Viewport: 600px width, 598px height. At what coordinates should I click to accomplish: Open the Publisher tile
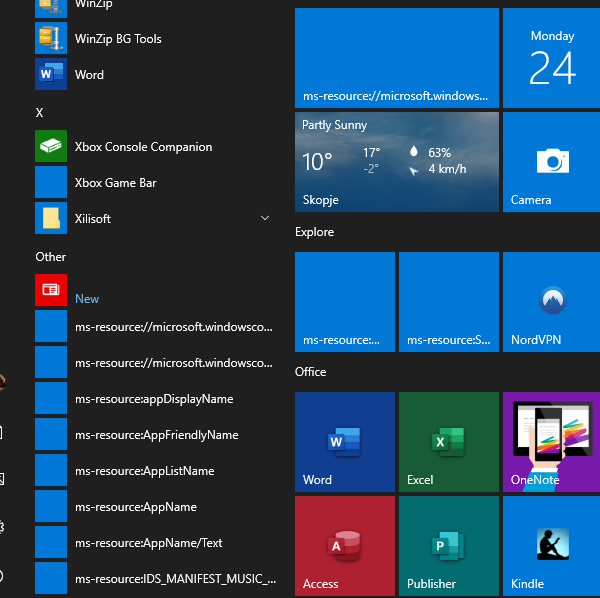(x=449, y=546)
